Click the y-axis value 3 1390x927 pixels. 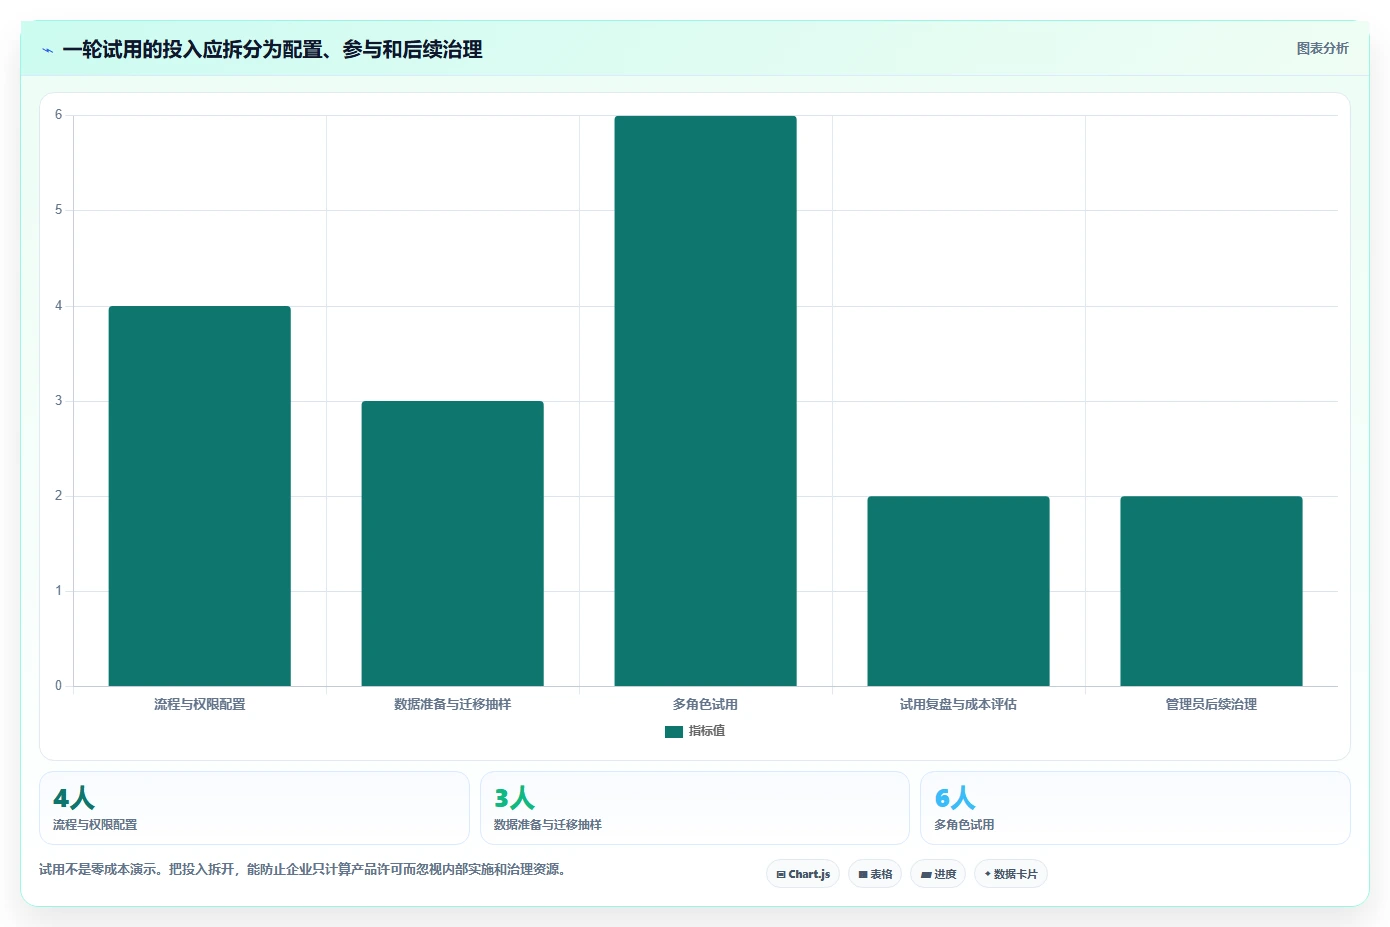coord(58,401)
